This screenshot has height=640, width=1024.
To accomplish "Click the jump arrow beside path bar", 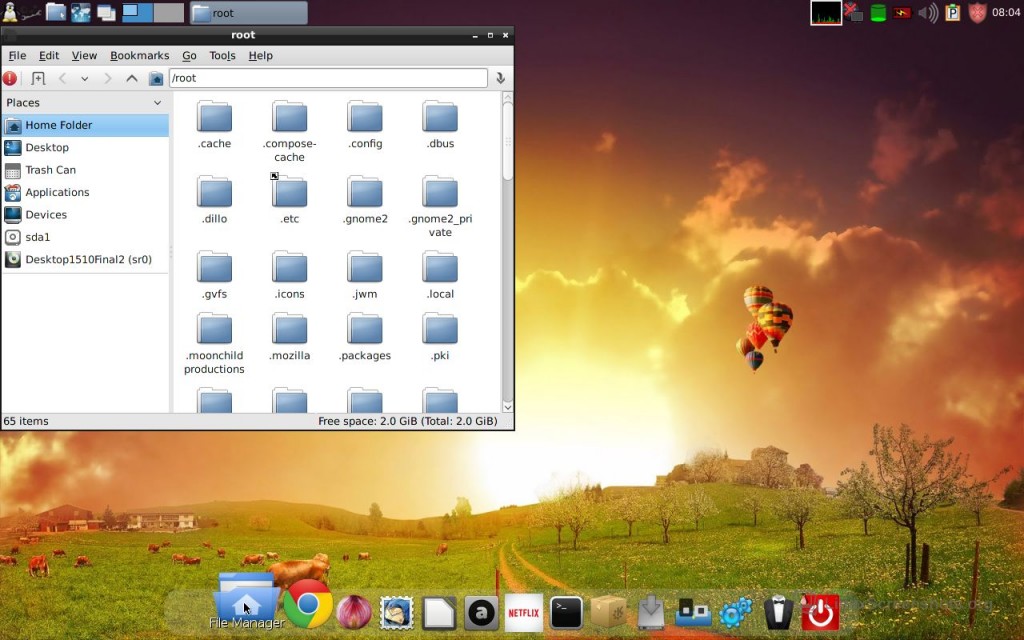I will click(500, 78).
